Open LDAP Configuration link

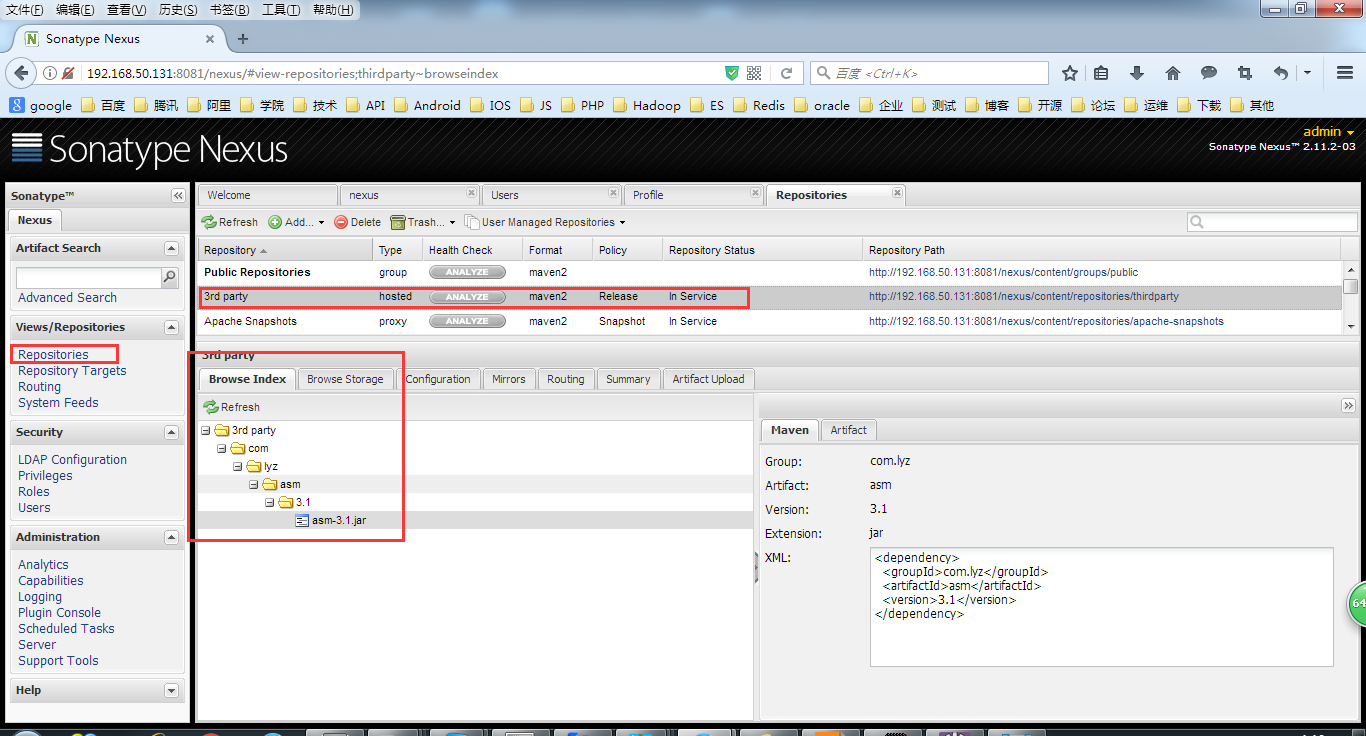[x=72, y=460]
